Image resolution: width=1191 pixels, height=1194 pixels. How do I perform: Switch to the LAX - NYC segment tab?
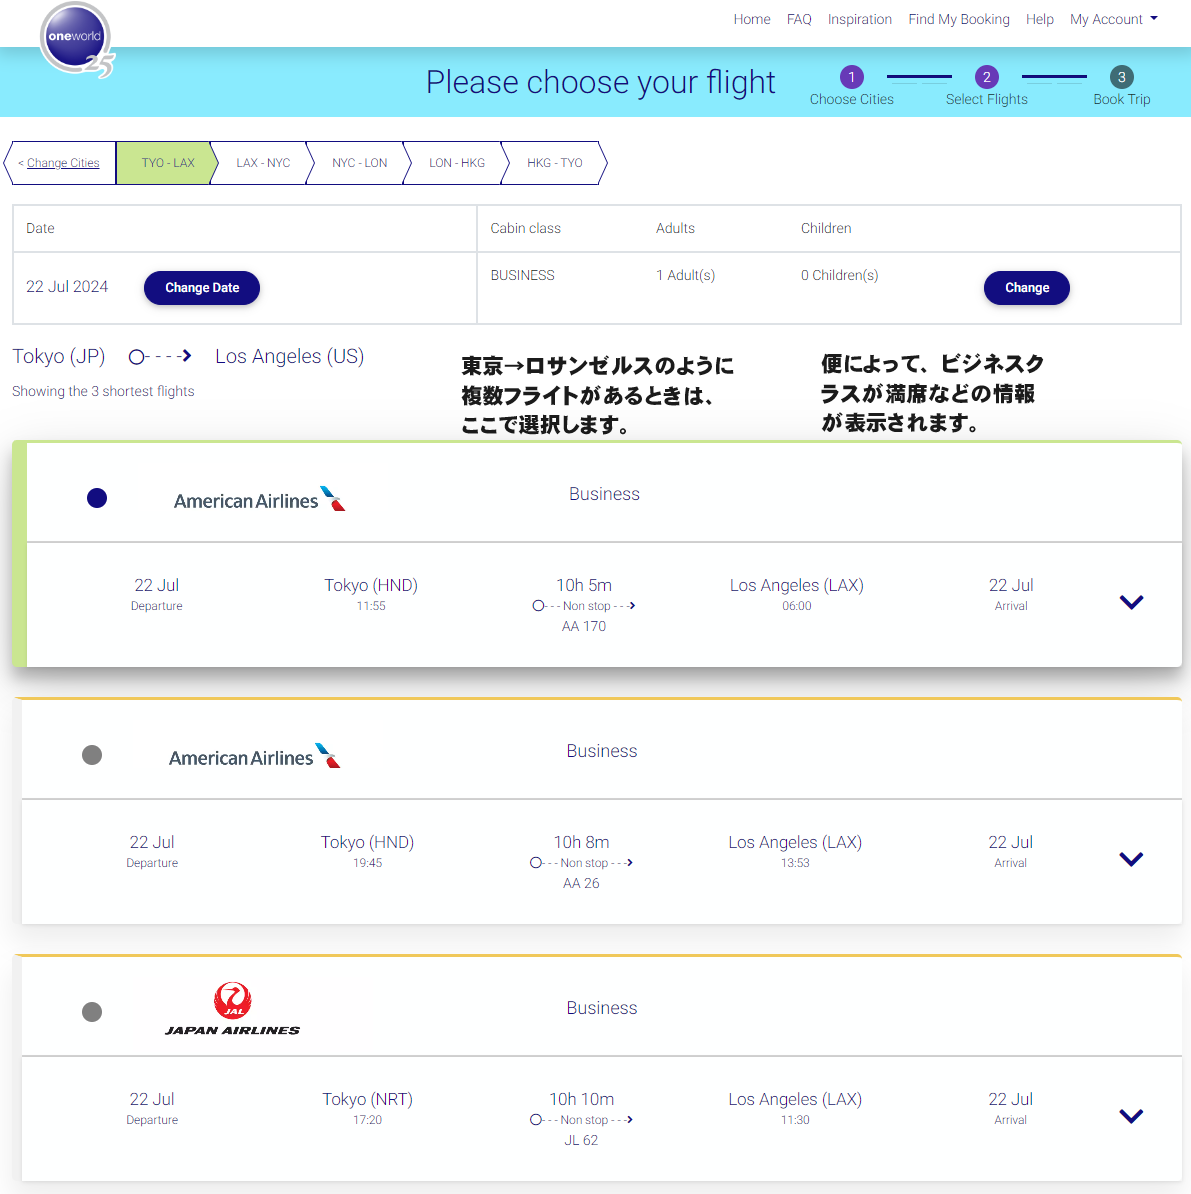(x=263, y=163)
